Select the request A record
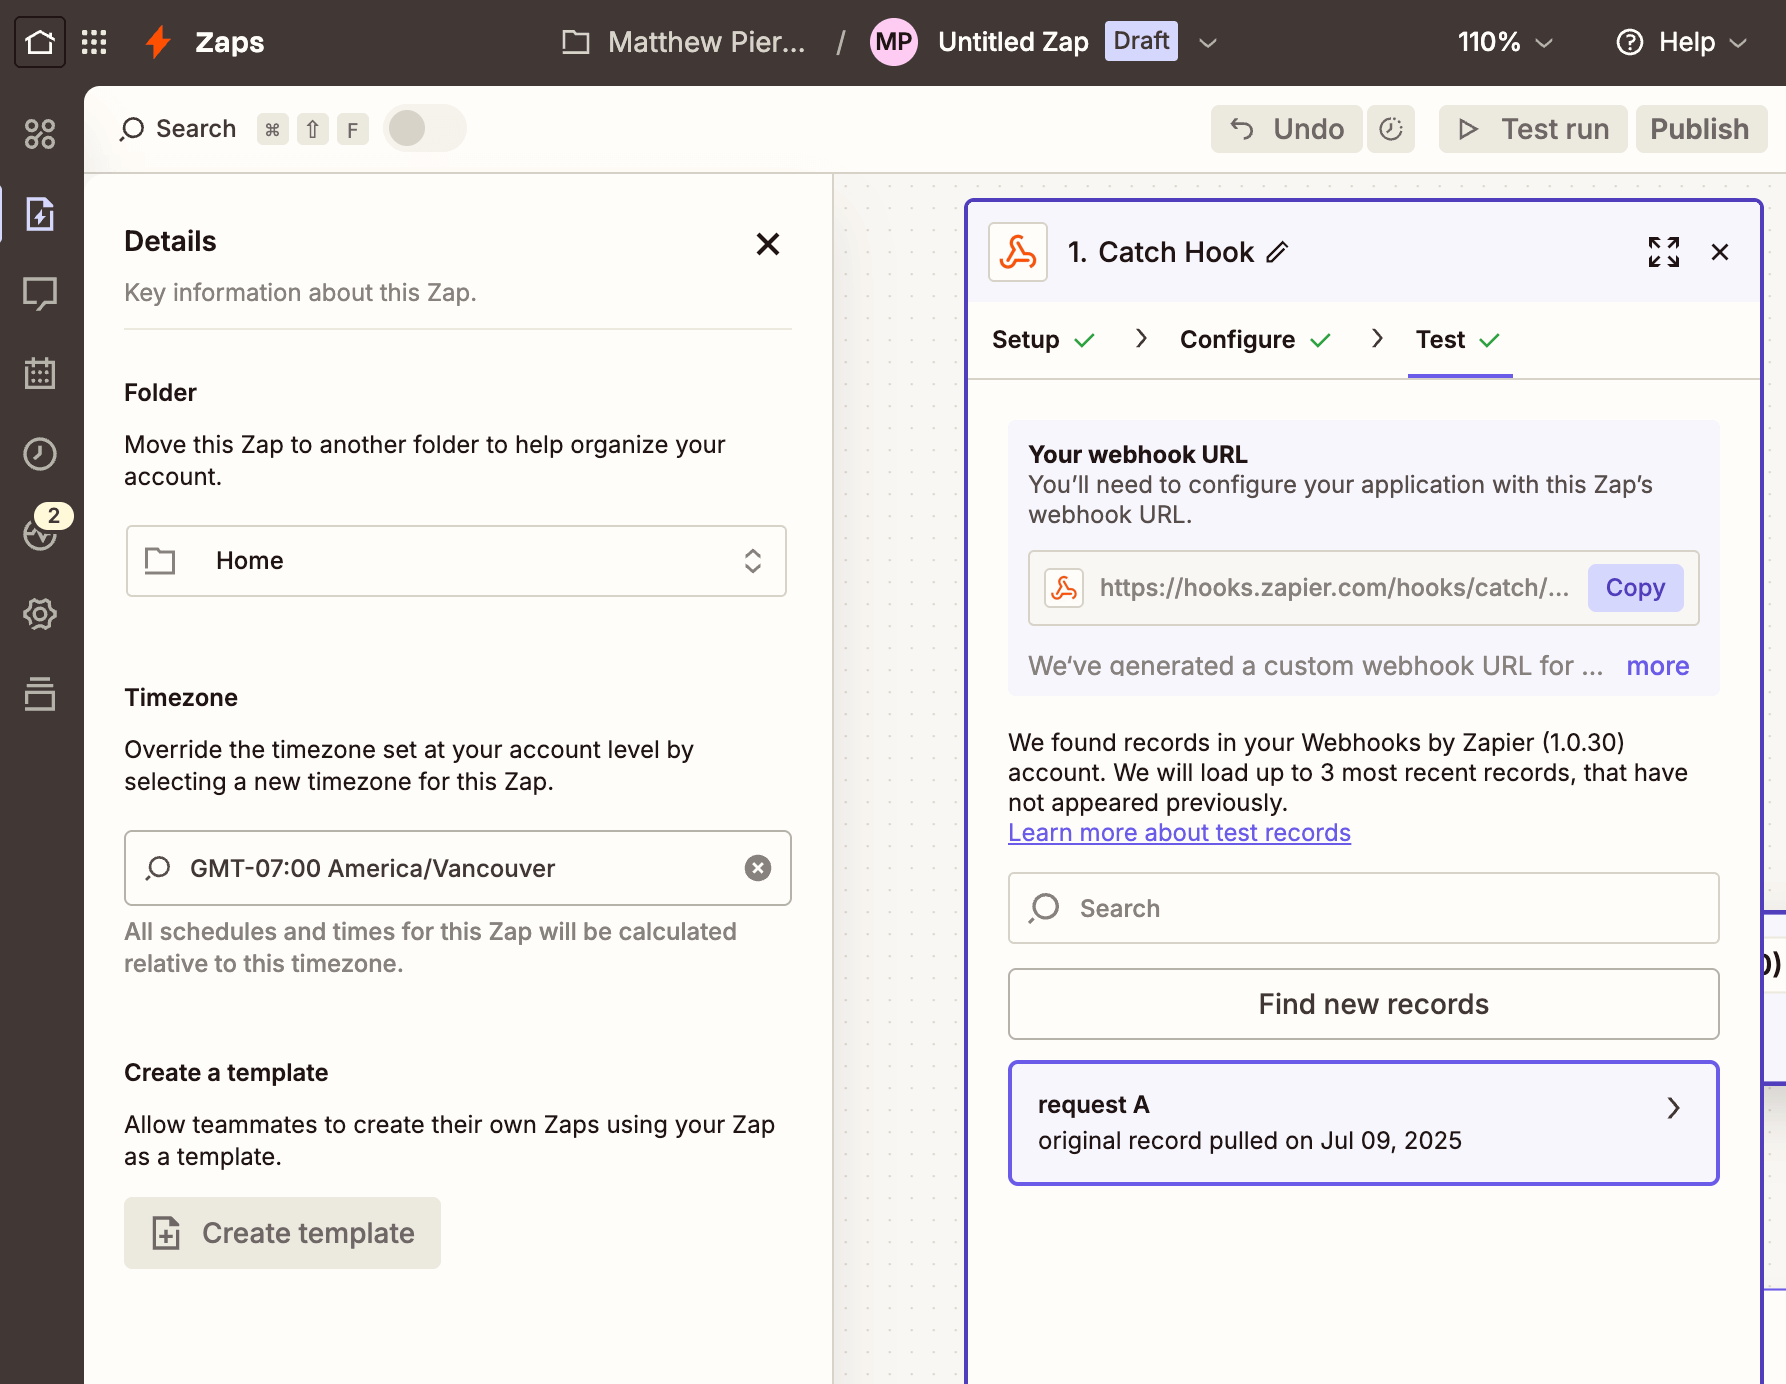 click(x=1363, y=1123)
